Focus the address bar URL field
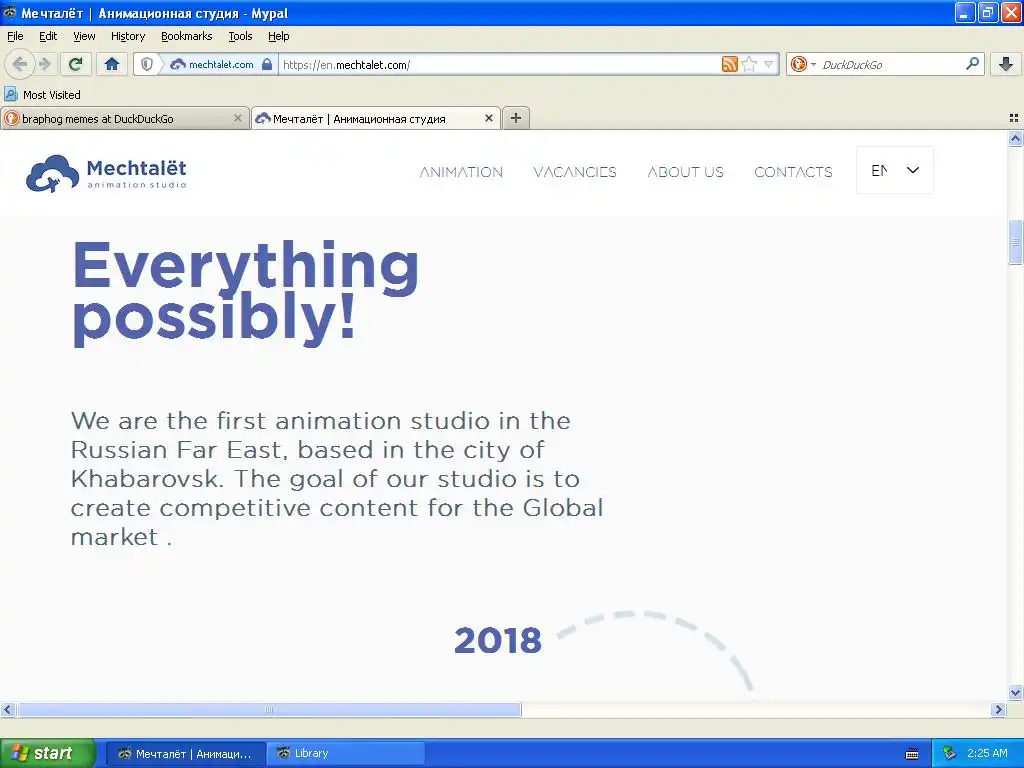 [500, 65]
